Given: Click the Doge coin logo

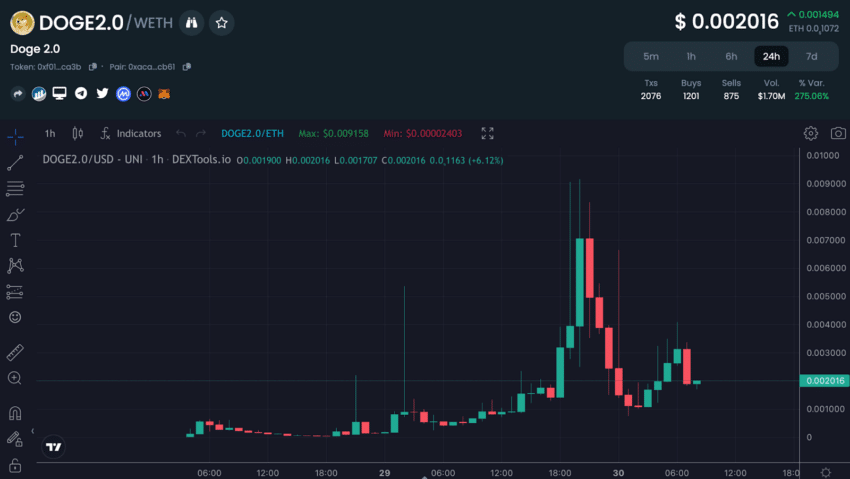Looking at the screenshot, I should [22, 23].
